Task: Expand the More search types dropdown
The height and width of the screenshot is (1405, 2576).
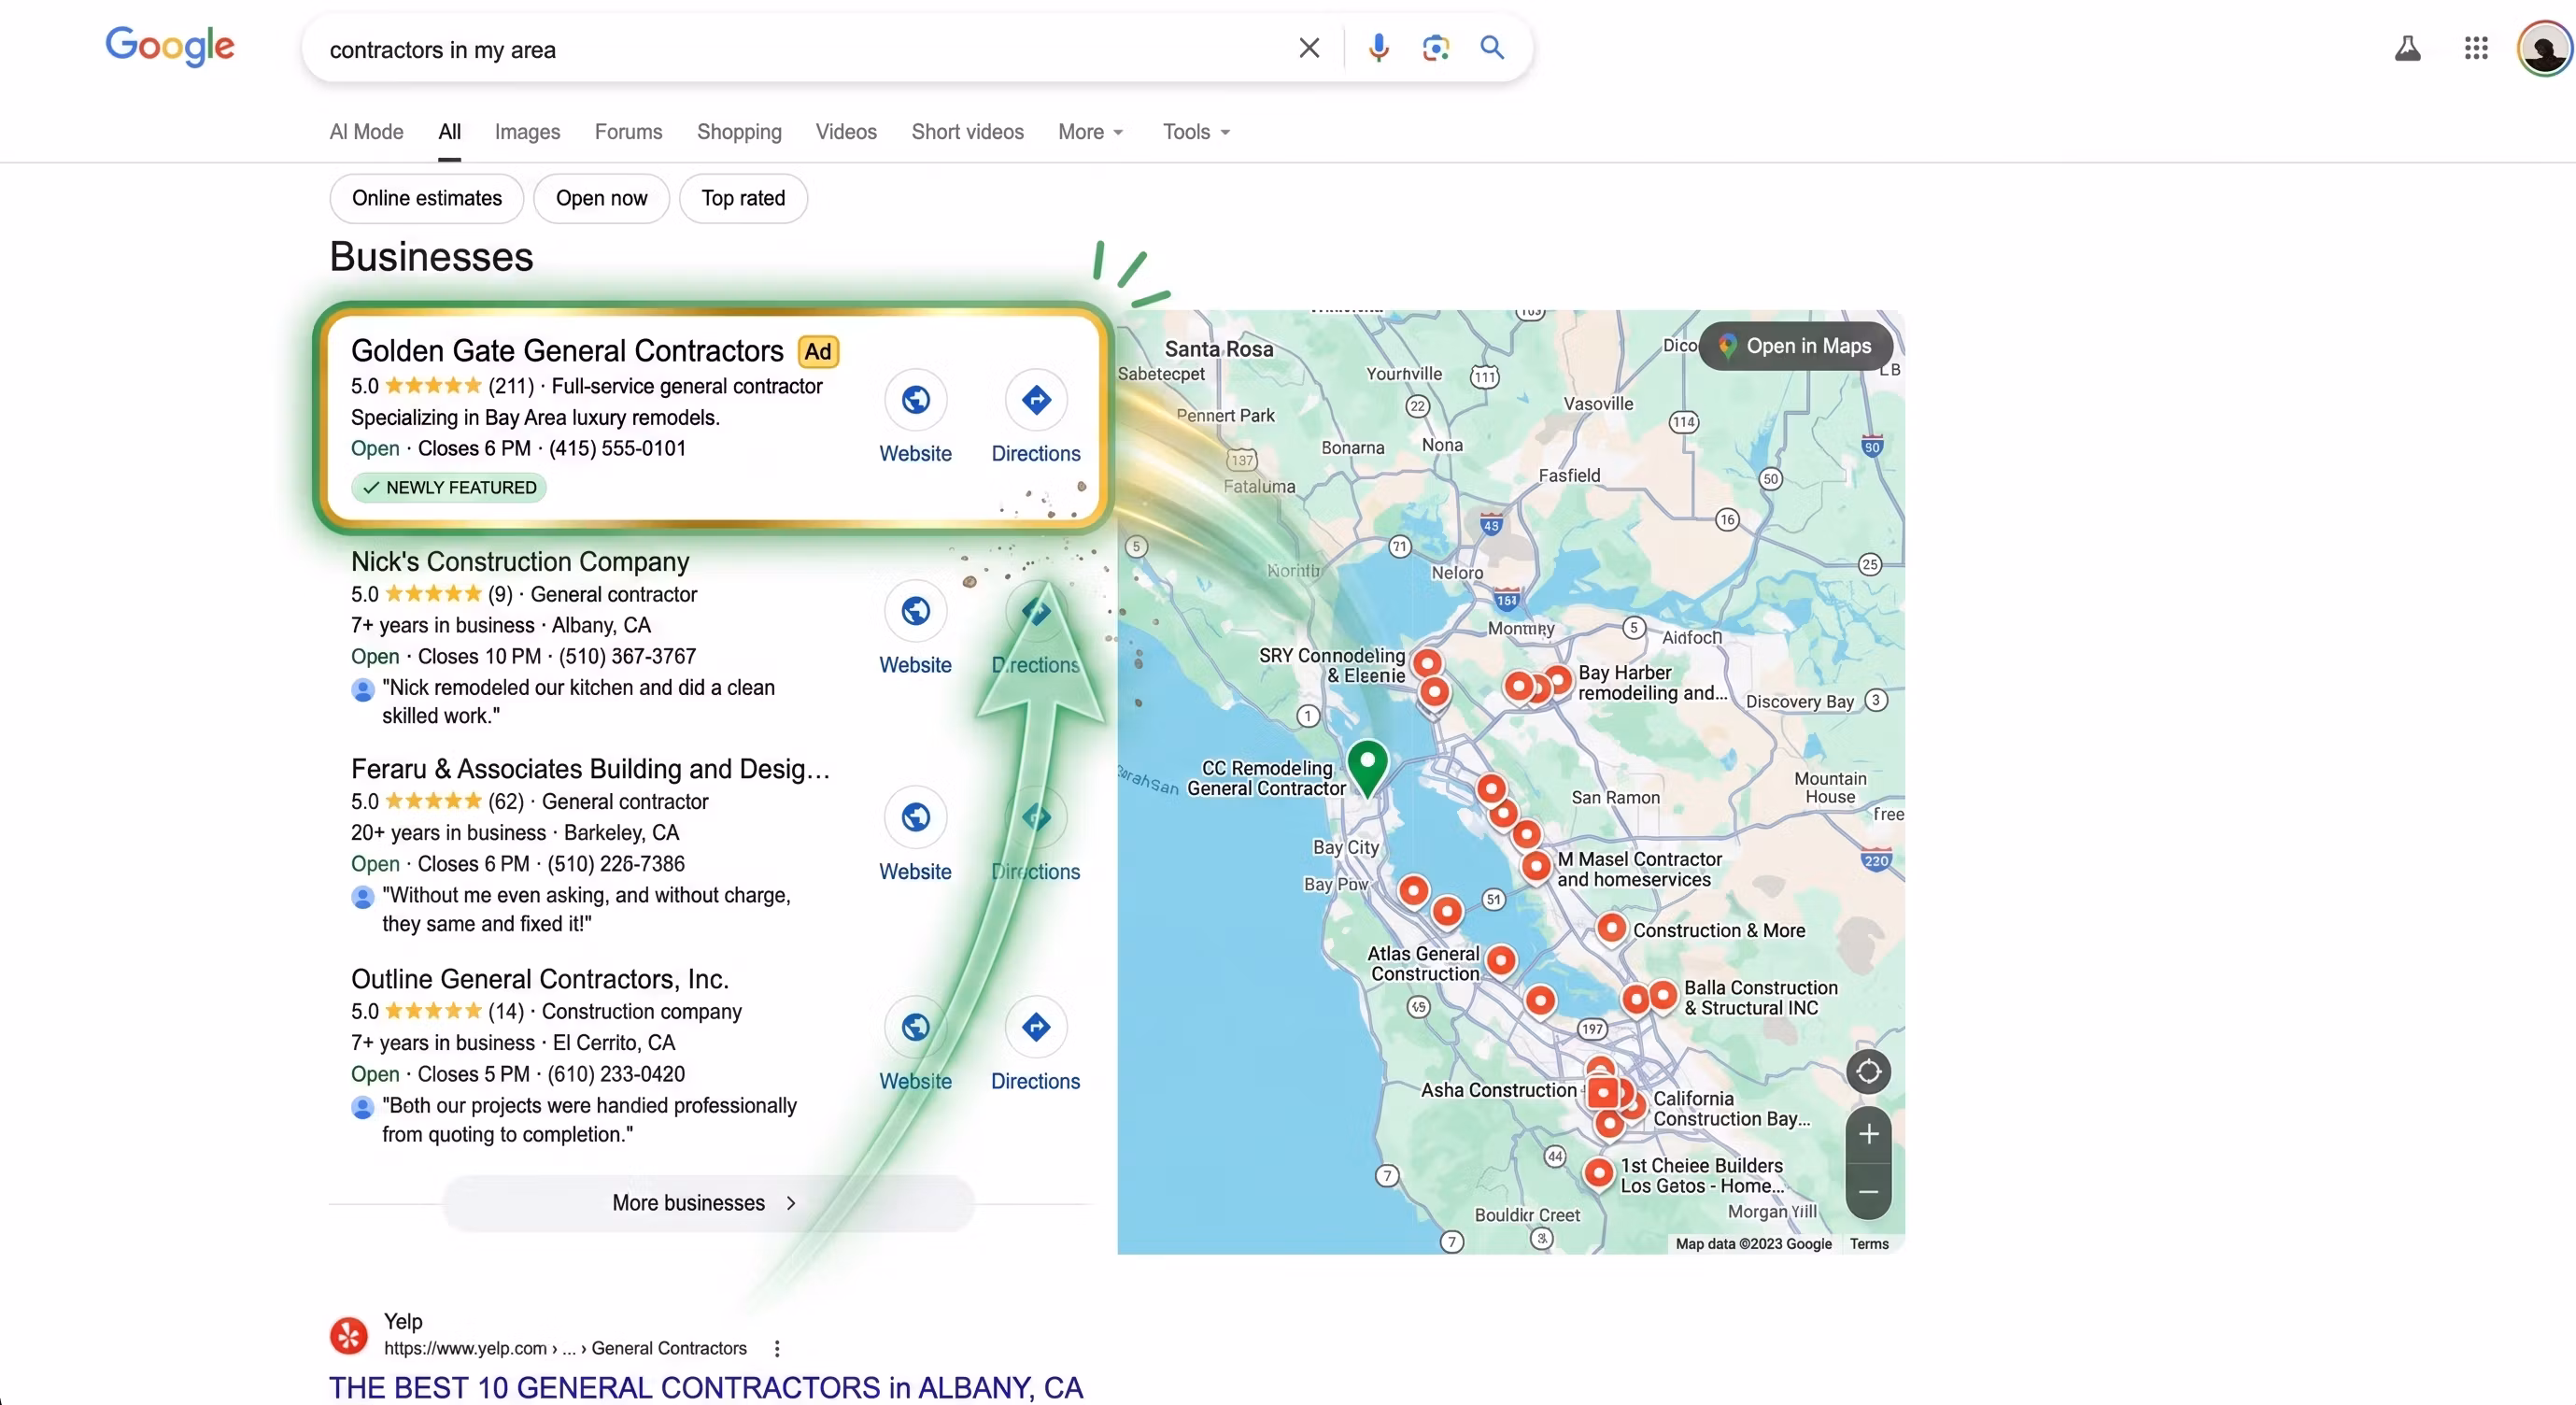Action: 1091,132
